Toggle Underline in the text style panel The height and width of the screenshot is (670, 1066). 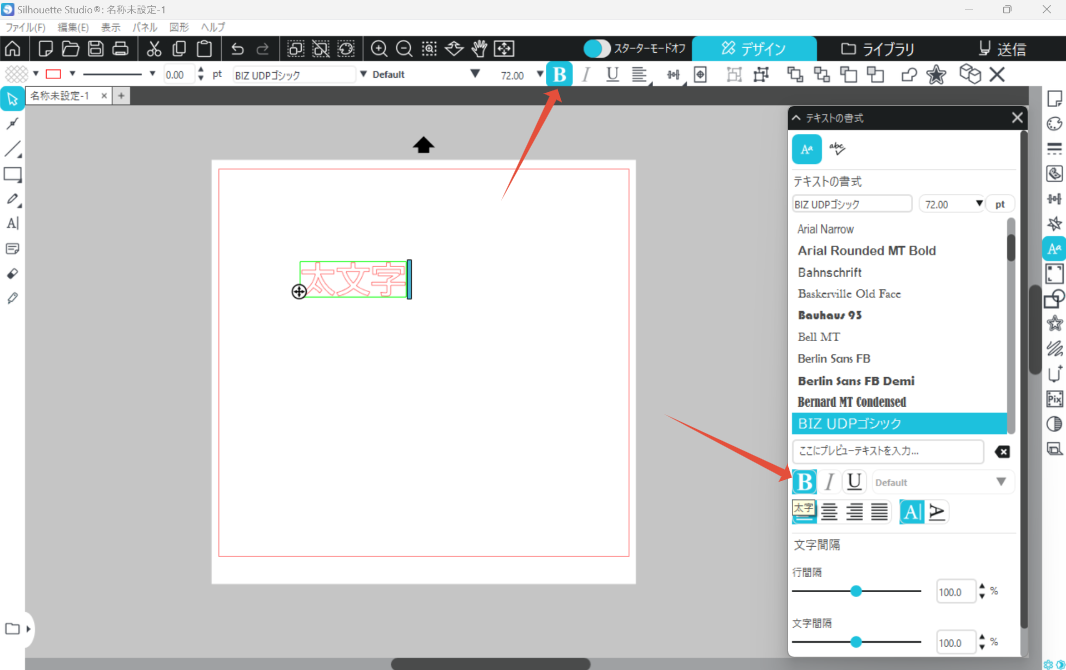[x=855, y=482]
